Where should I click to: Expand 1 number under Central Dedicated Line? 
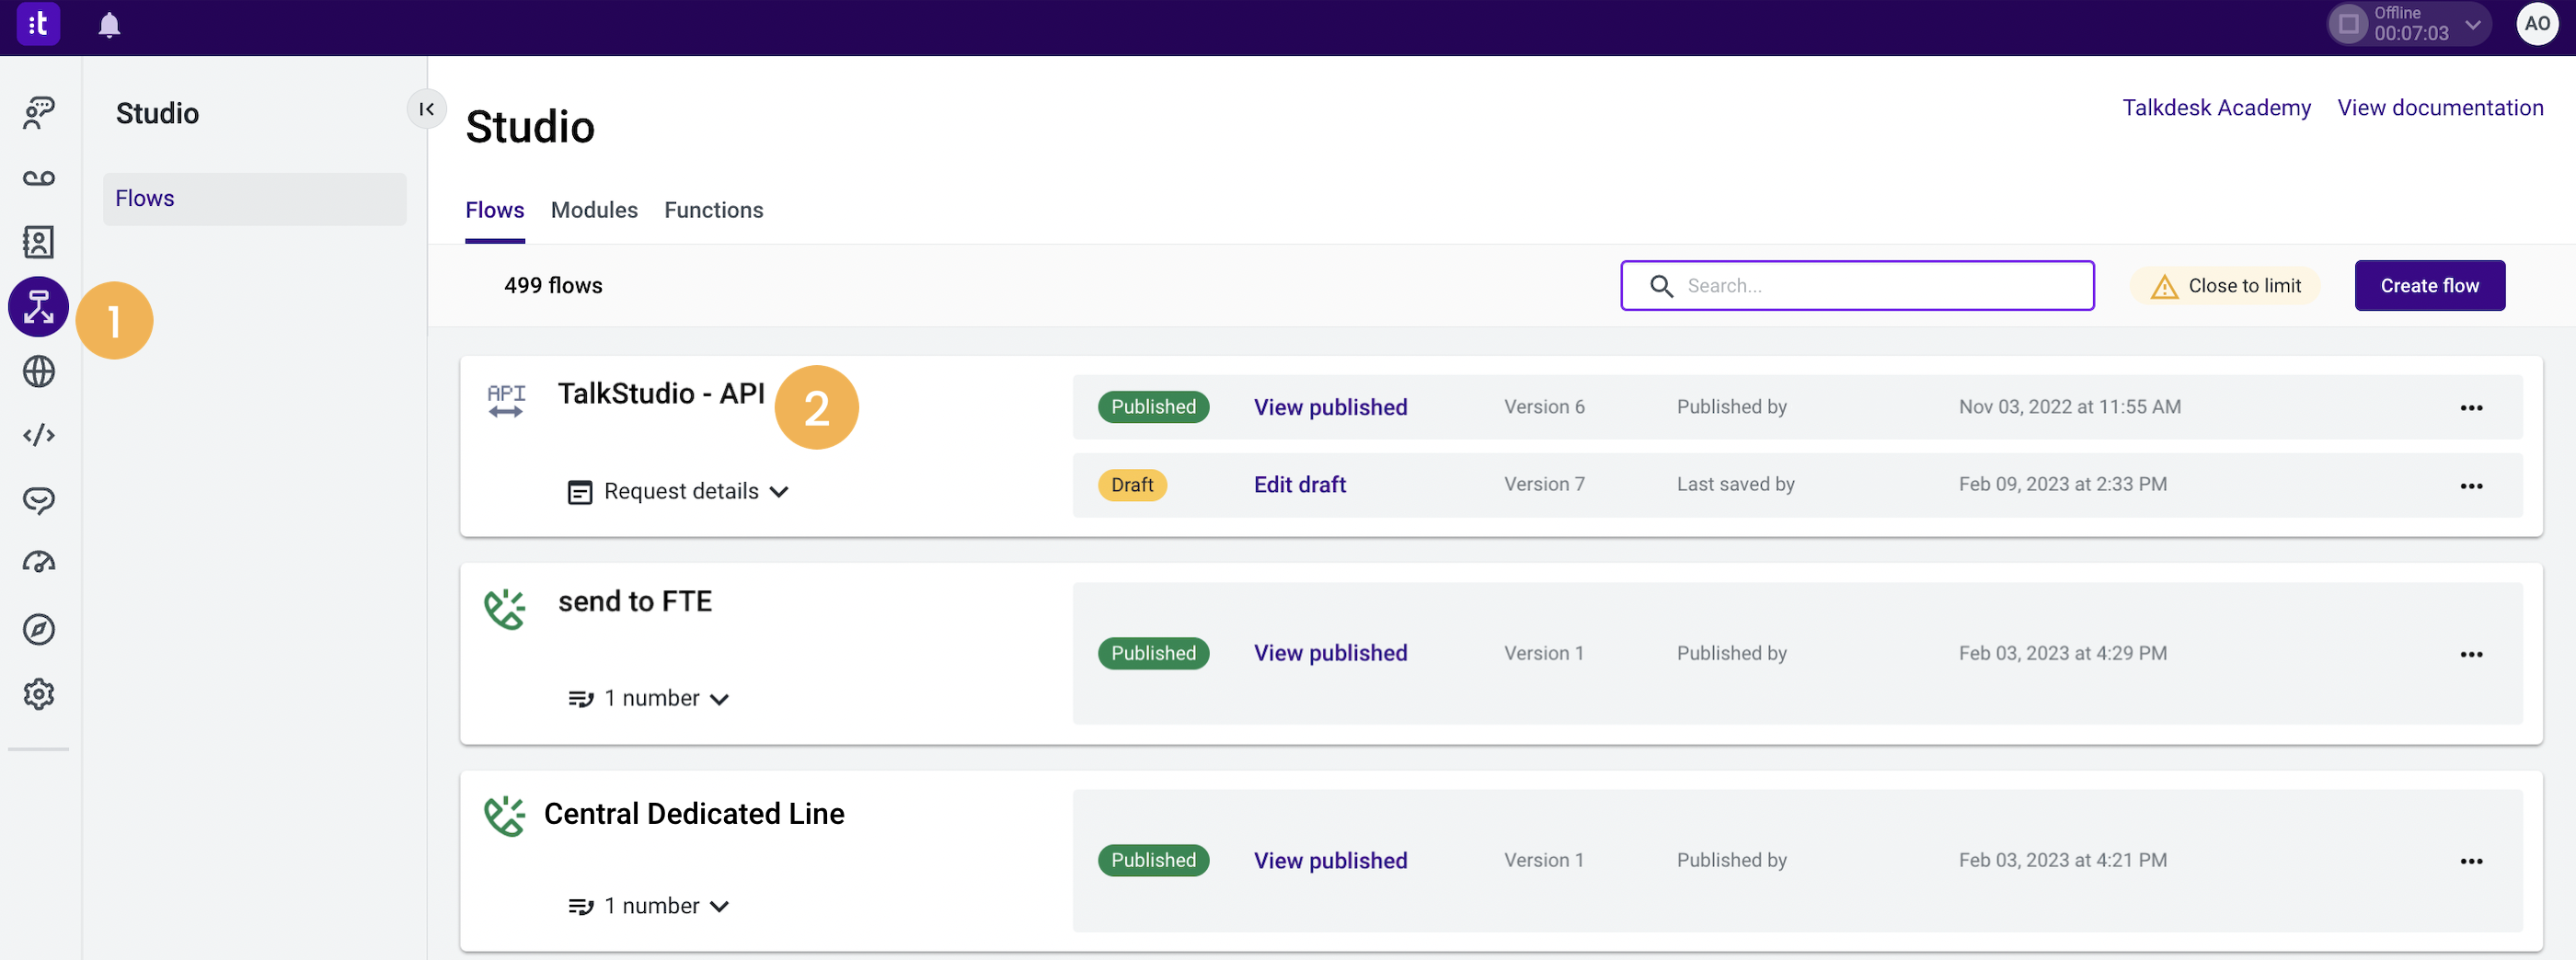click(649, 906)
